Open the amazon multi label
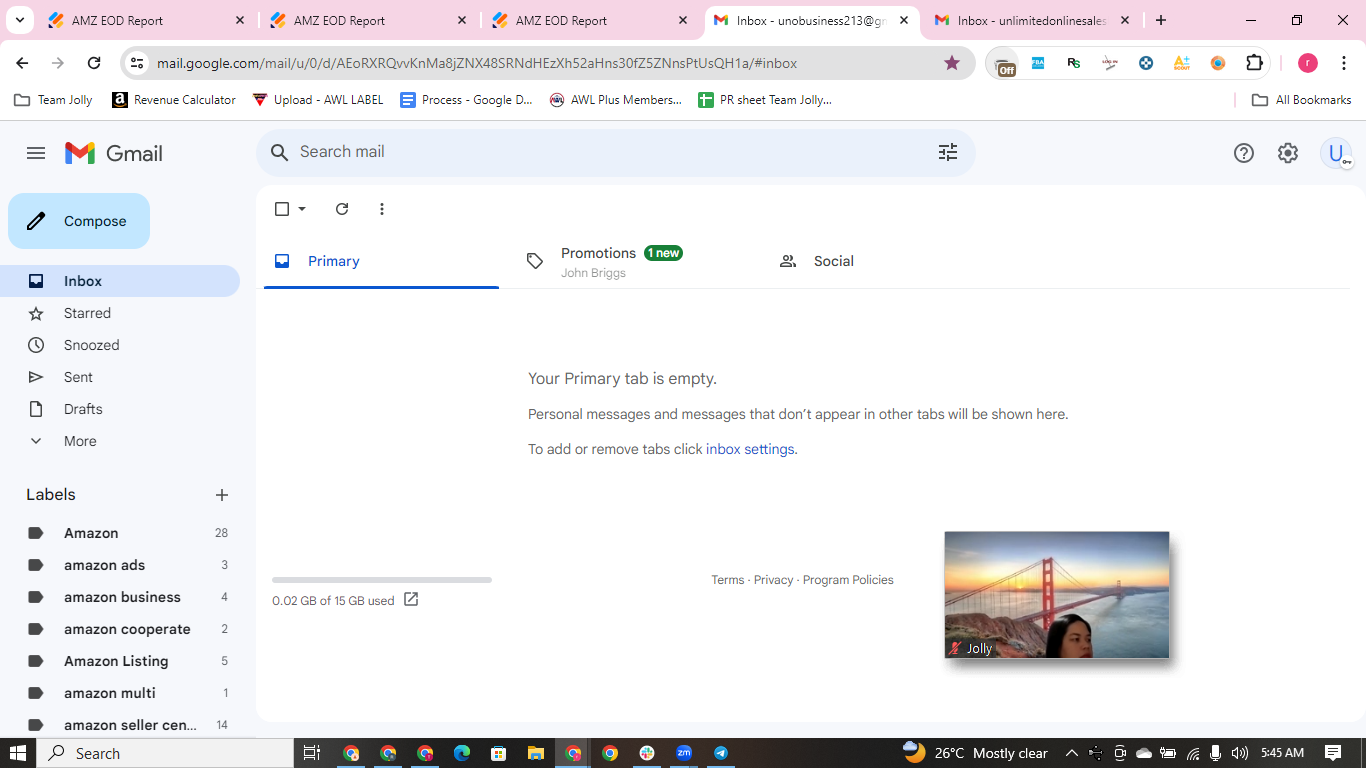The image size is (1366, 768). click(x=120, y=693)
